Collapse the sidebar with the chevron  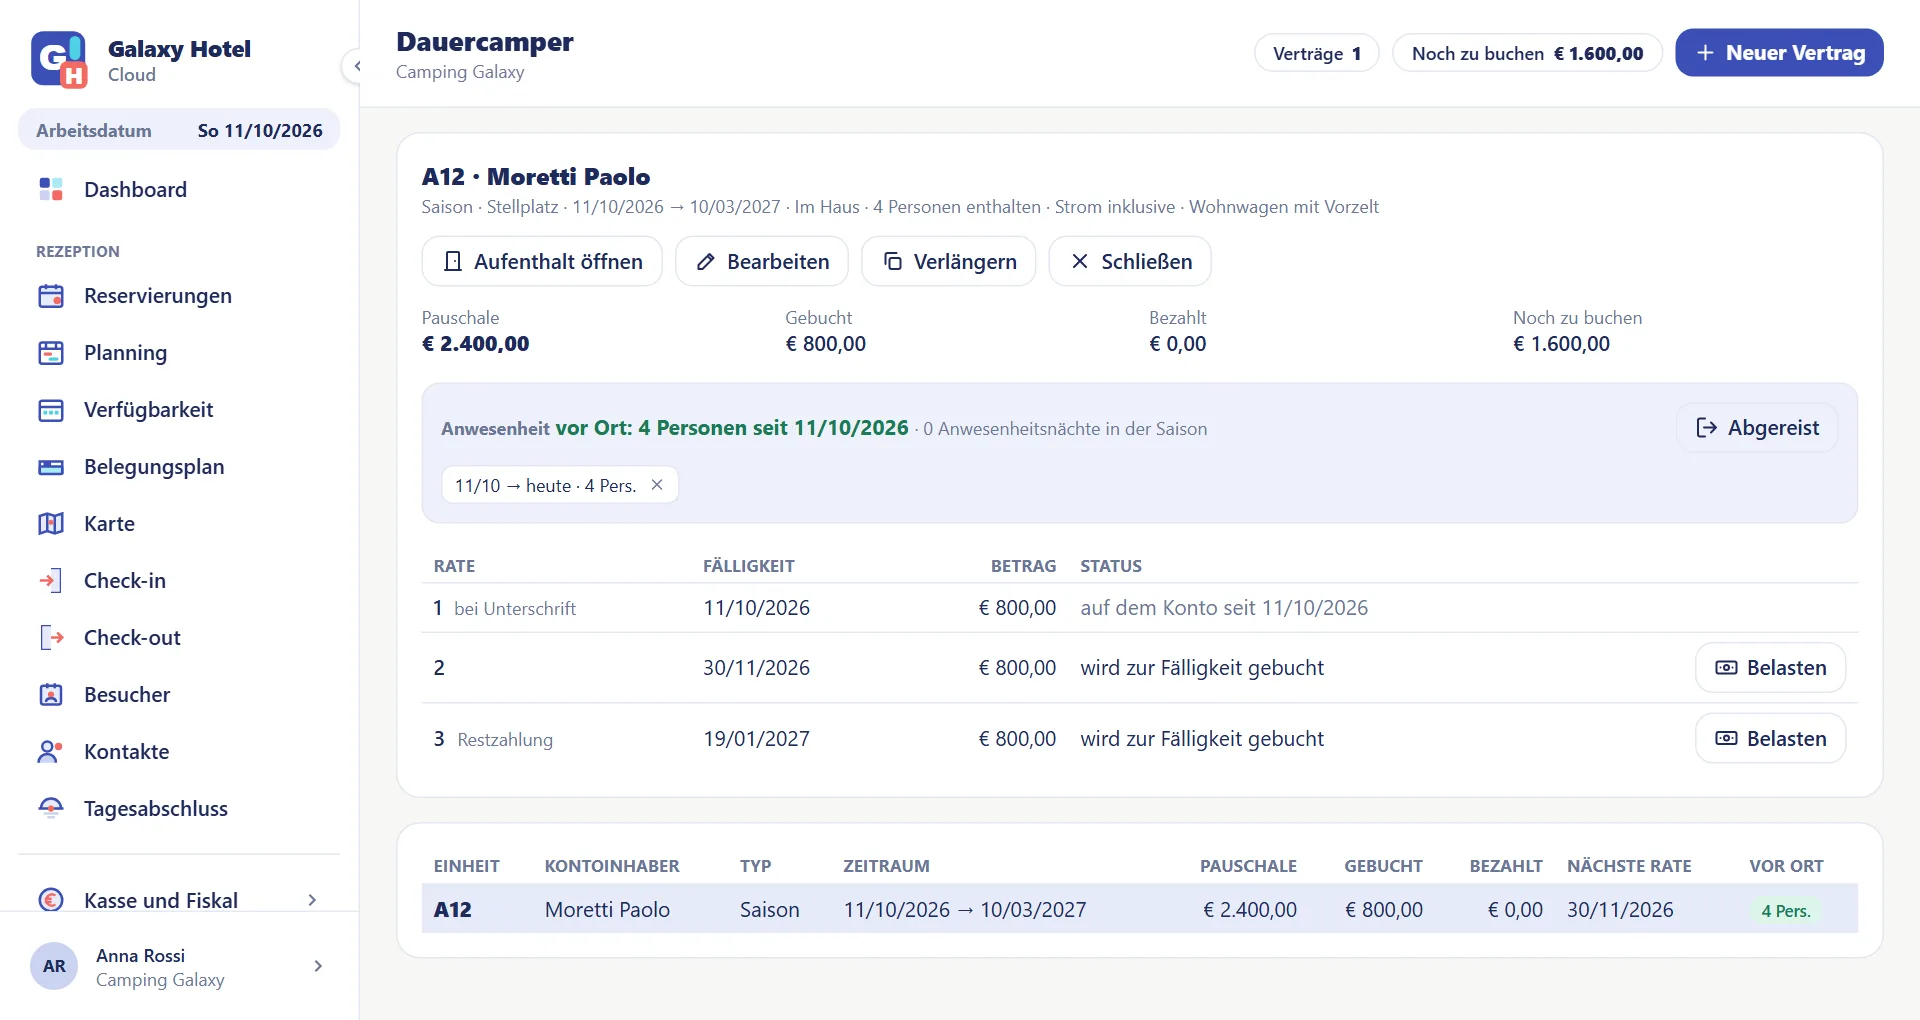(x=356, y=66)
